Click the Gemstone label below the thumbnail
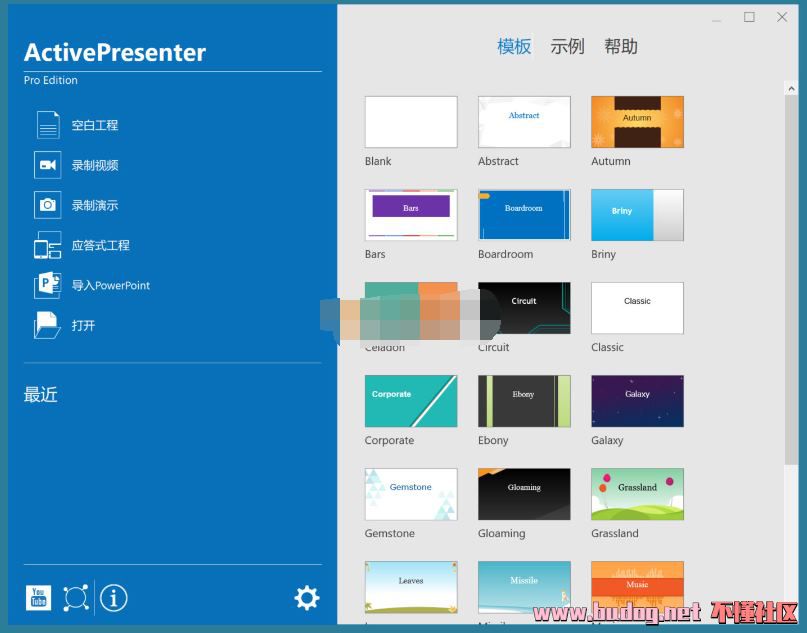The width and height of the screenshot is (807, 633). point(389,534)
